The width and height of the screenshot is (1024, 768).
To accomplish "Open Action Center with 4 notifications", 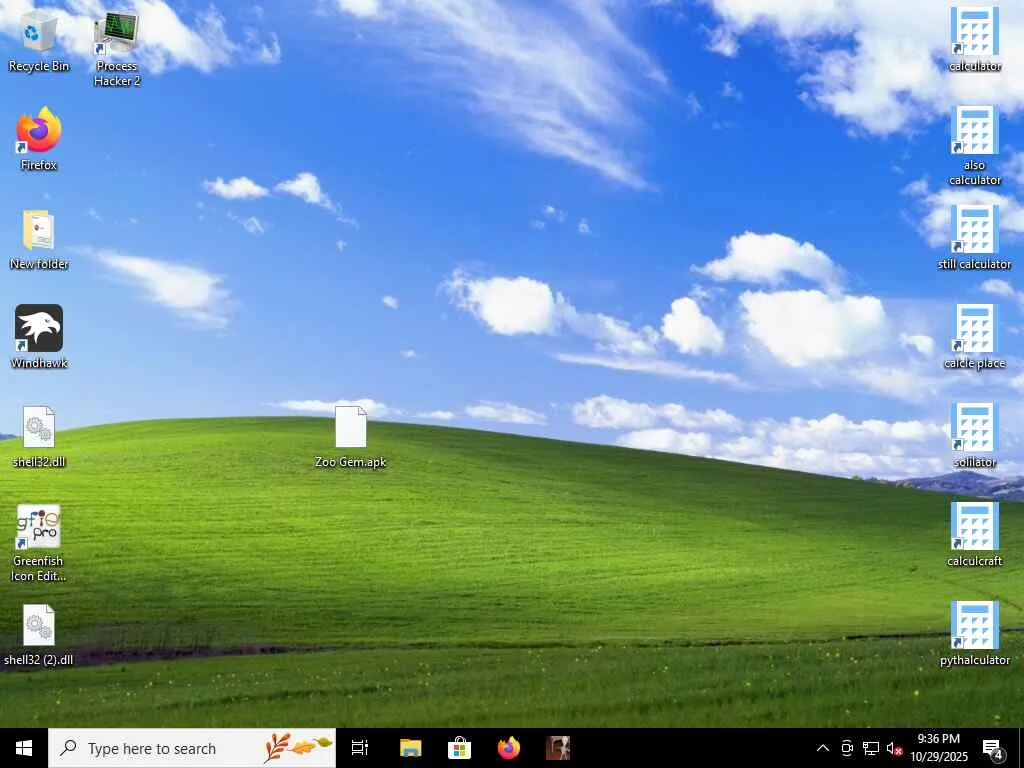I will (993, 748).
